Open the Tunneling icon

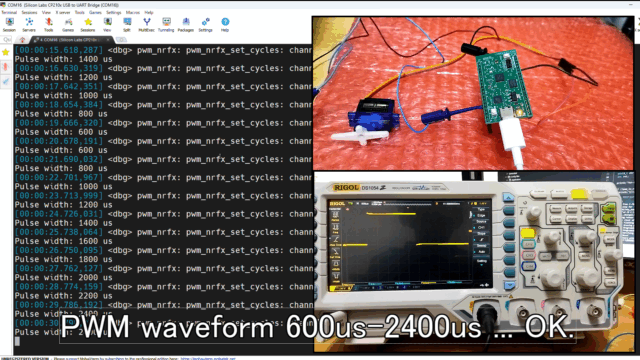point(166,24)
